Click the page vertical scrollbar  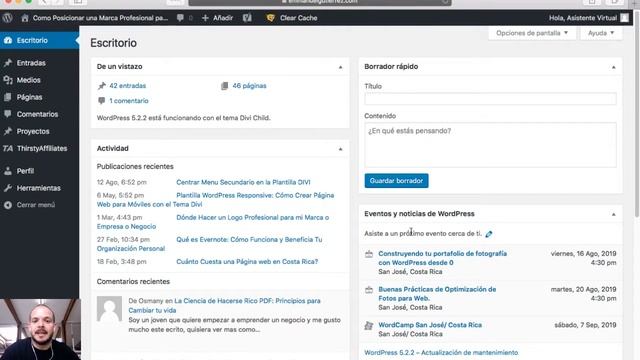coord(636,114)
